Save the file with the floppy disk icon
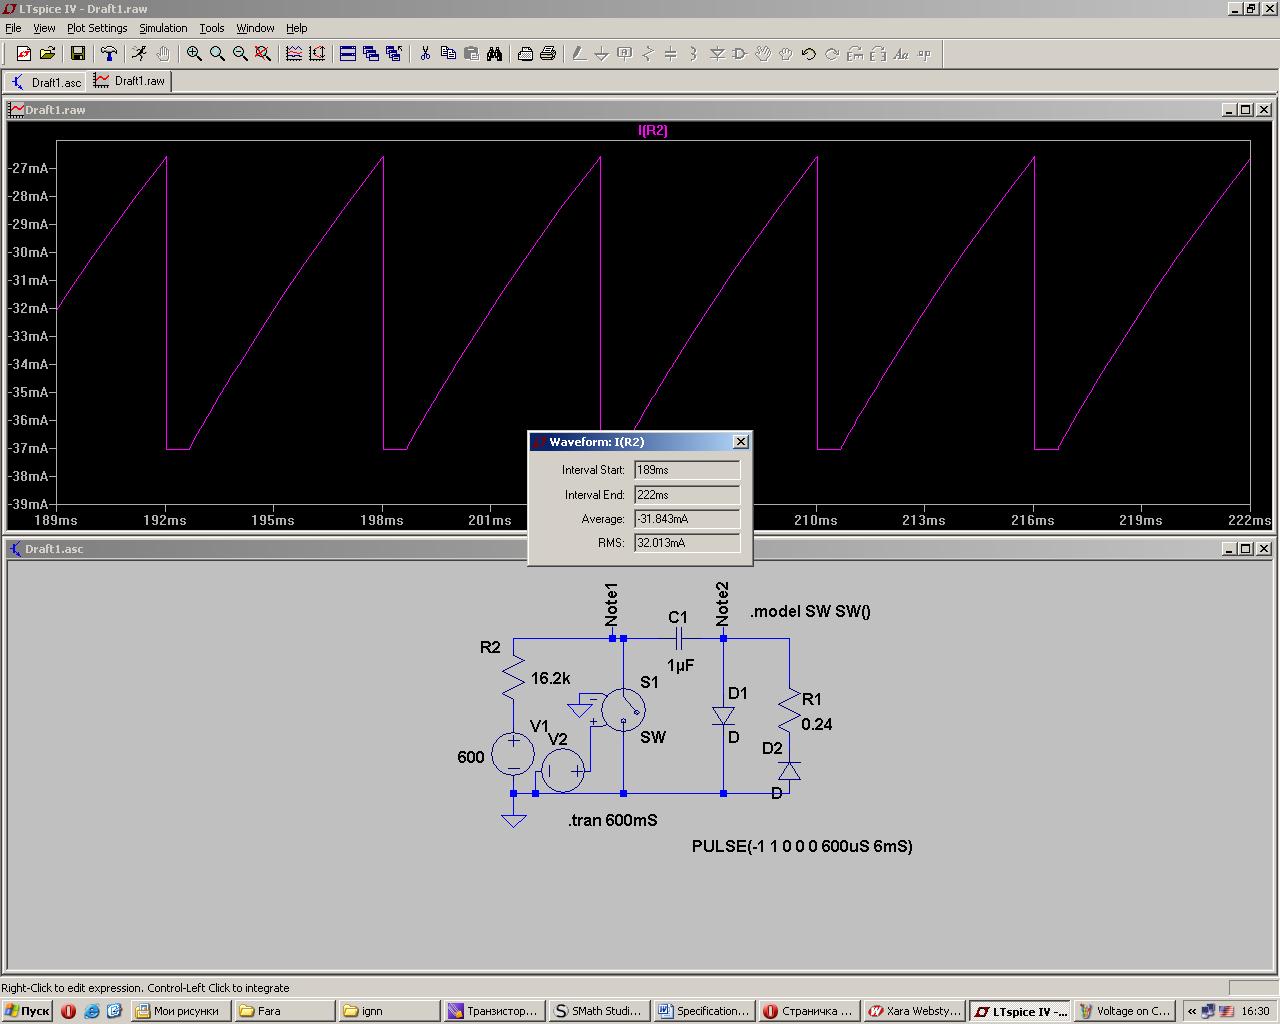The height and width of the screenshot is (1024, 1280). (78, 54)
